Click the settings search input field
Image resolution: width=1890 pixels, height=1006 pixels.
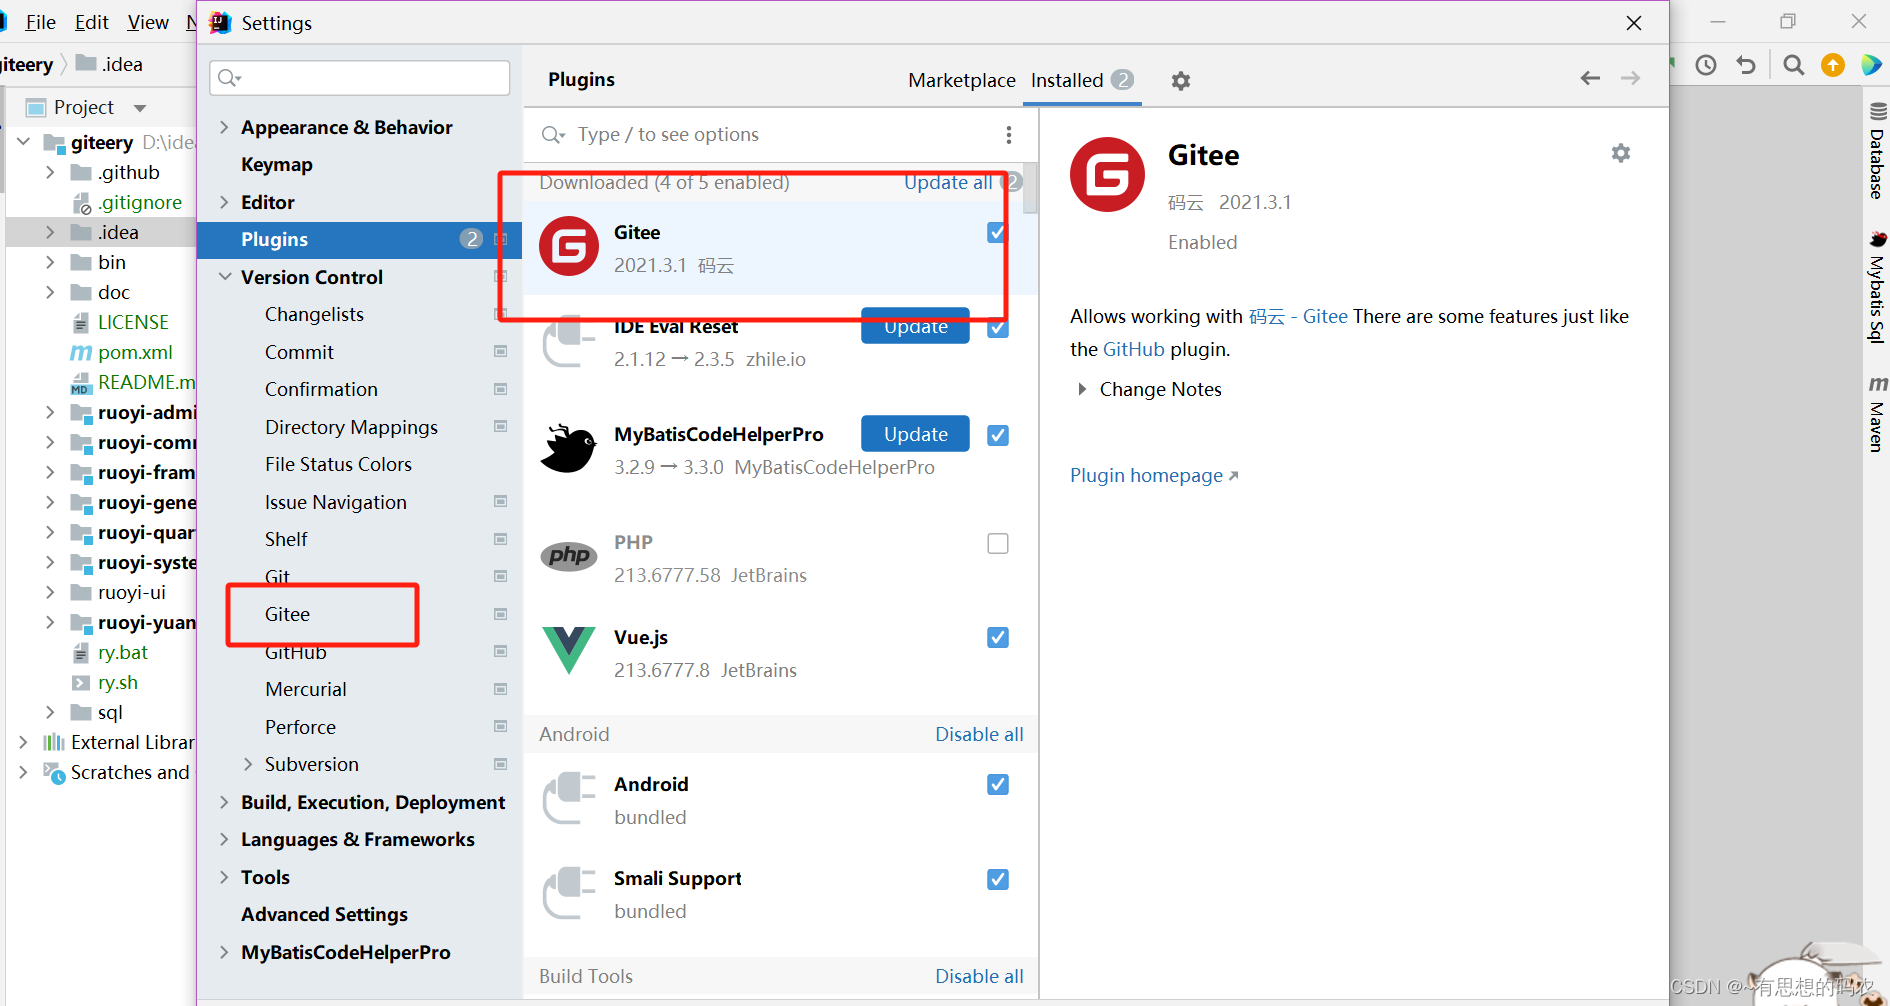click(x=360, y=78)
